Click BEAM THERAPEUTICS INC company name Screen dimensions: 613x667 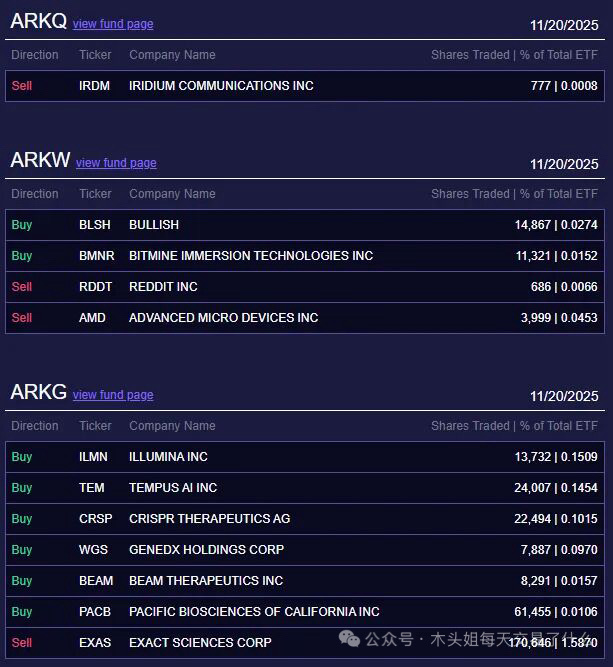(x=206, y=581)
